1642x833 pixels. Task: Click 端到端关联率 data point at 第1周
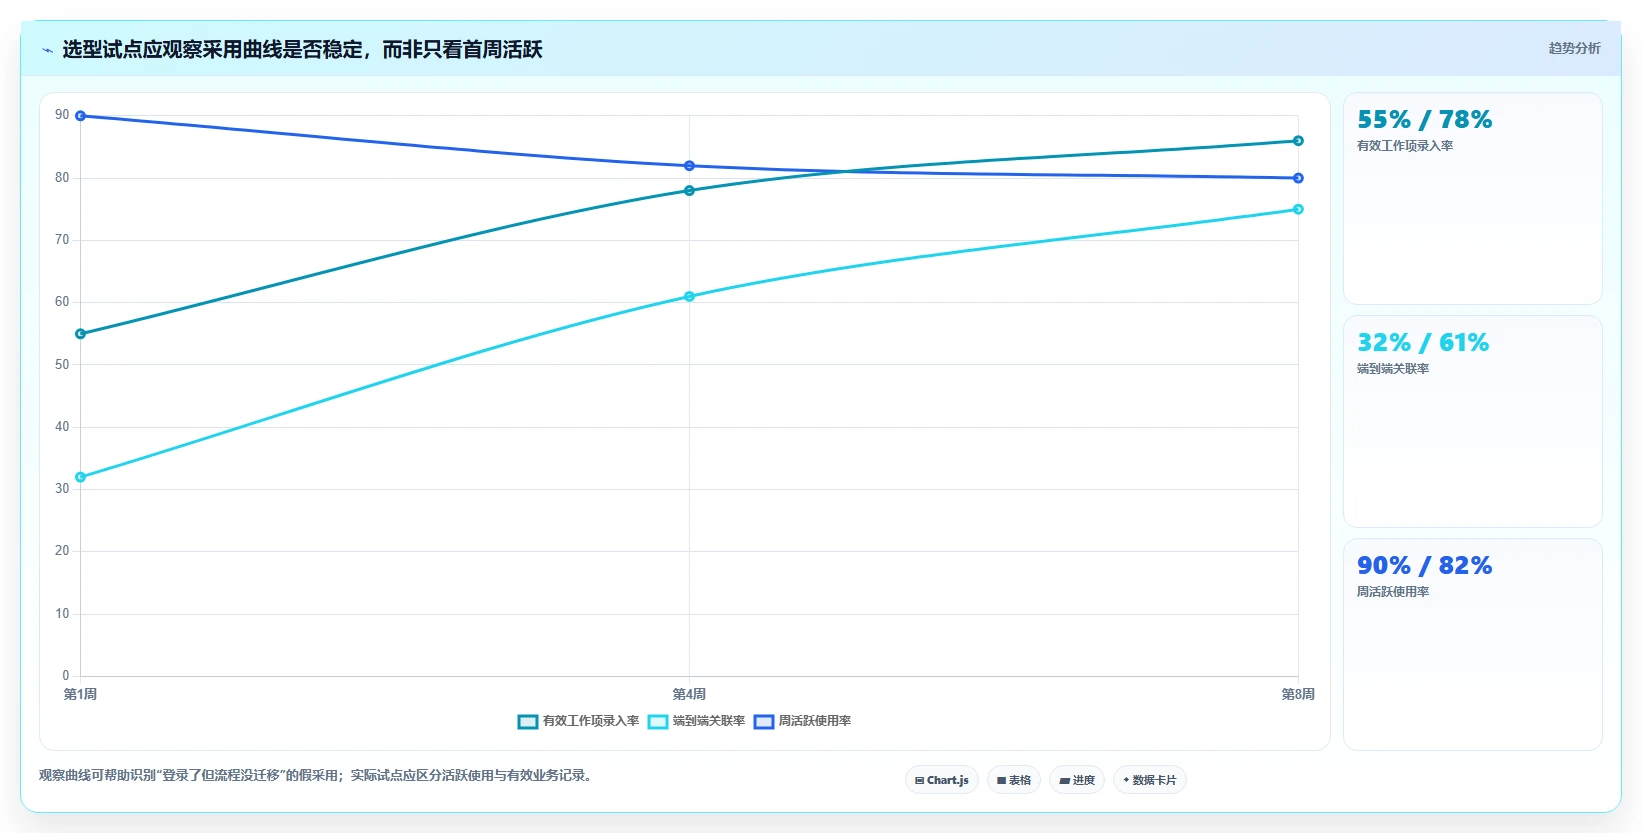pyautogui.click(x=81, y=477)
